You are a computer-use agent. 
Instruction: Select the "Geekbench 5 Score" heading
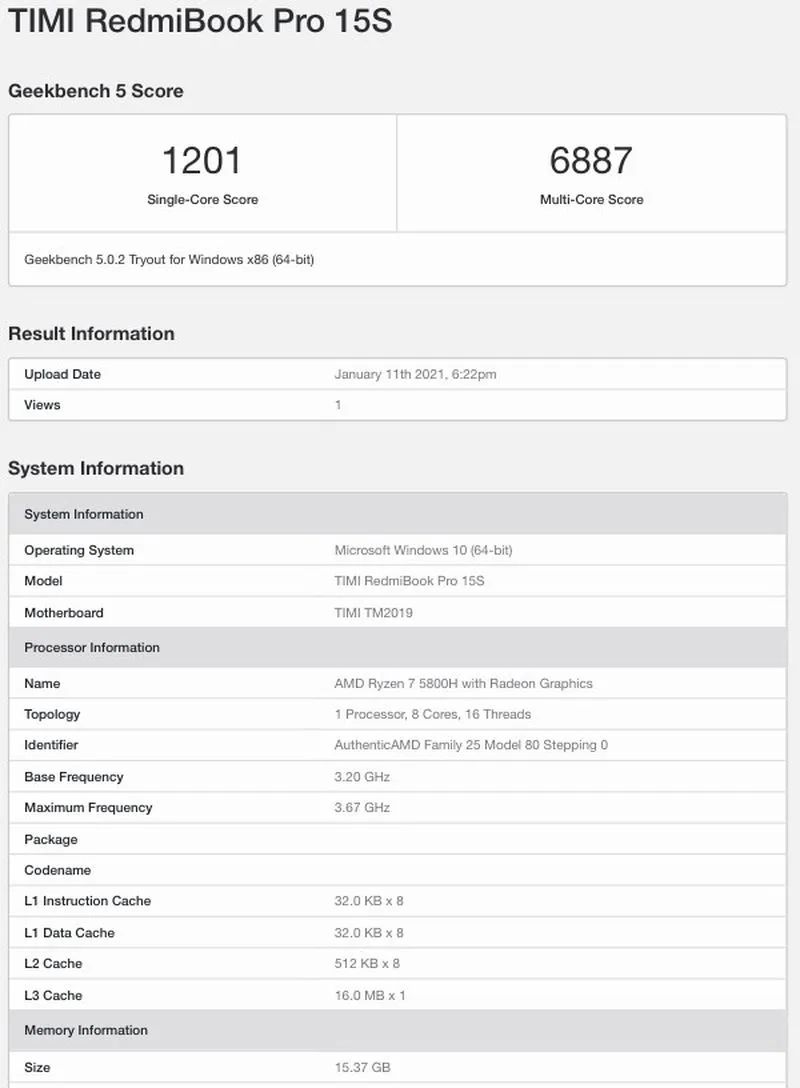click(96, 91)
